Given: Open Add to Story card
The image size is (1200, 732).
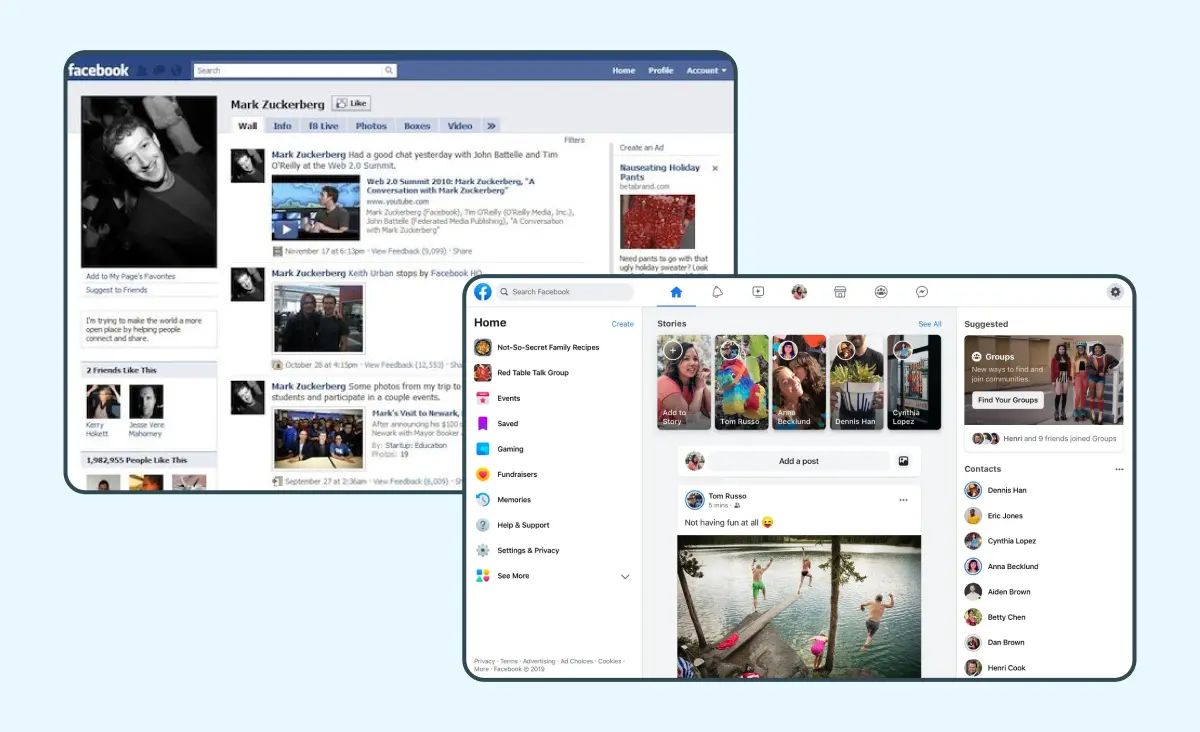Looking at the screenshot, I should tap(684, 382).
